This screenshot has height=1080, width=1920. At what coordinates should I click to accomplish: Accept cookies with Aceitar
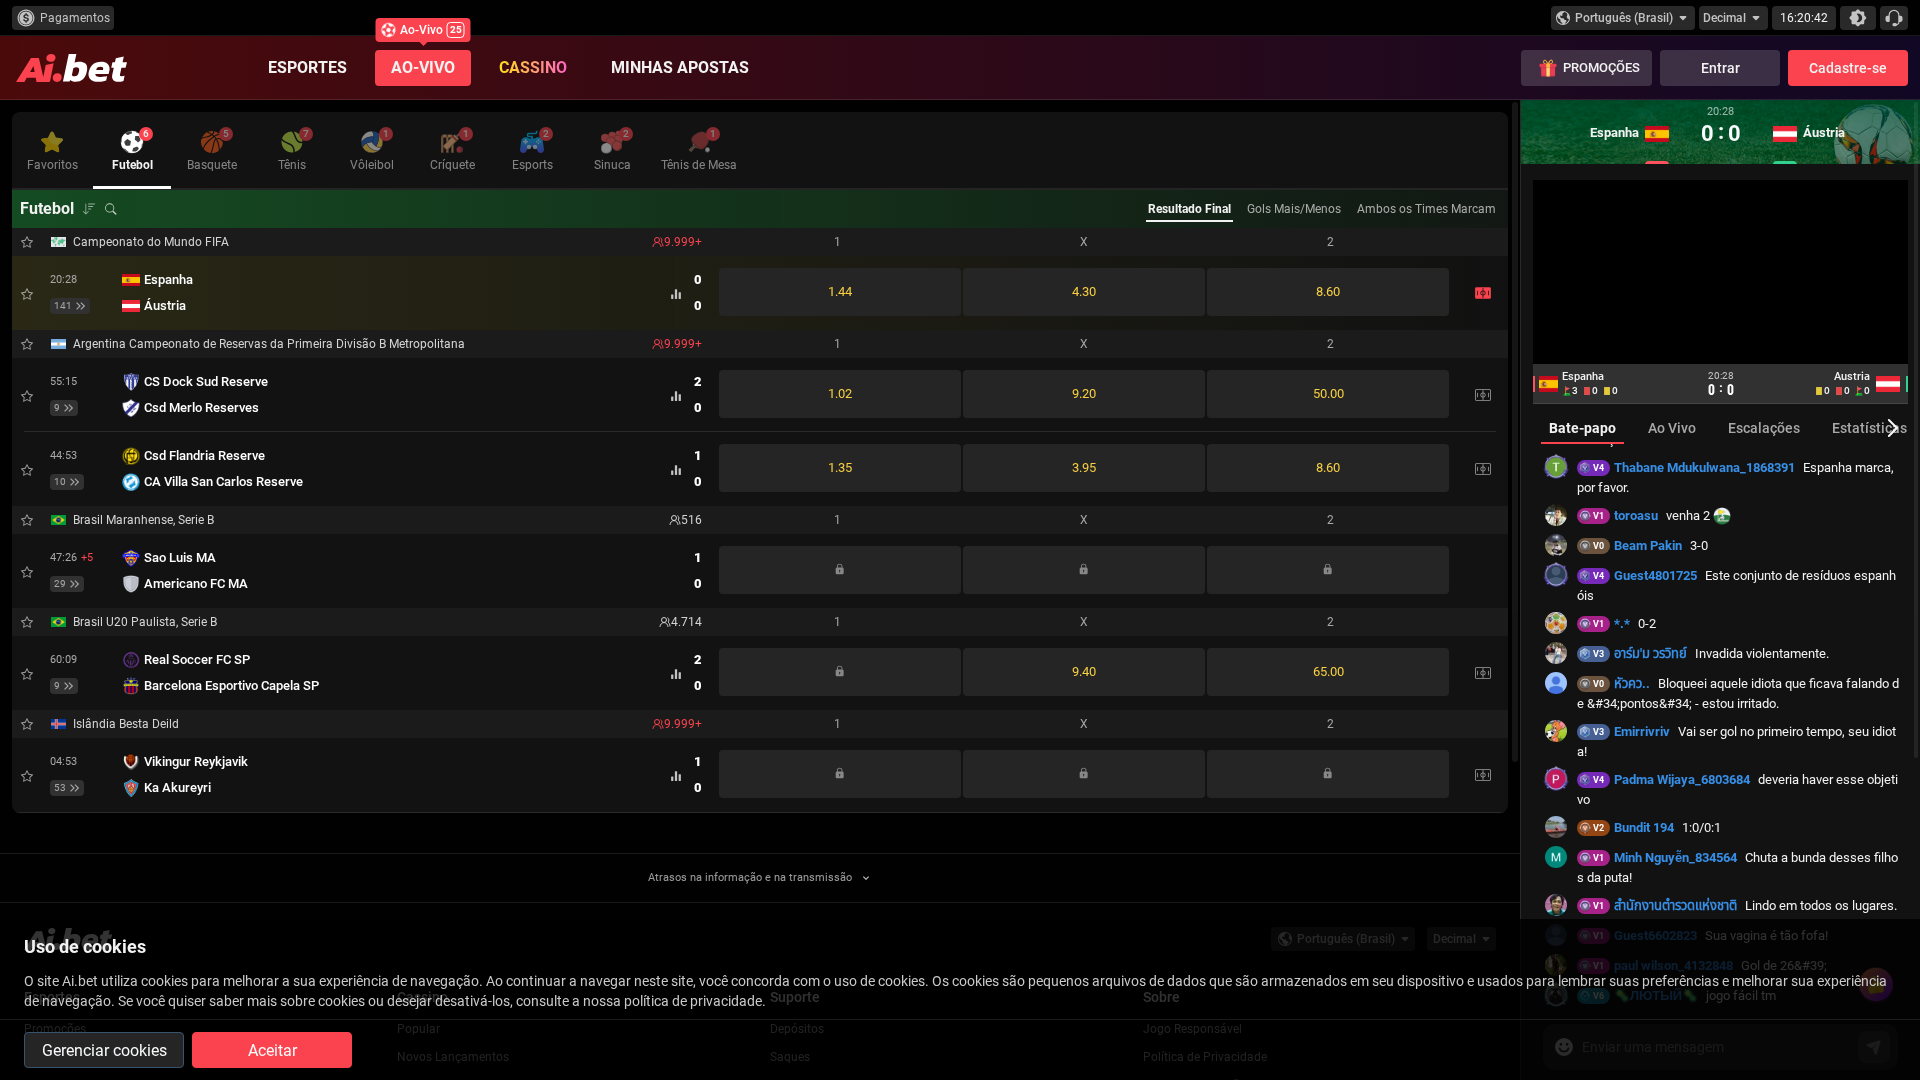[272, 1050]
